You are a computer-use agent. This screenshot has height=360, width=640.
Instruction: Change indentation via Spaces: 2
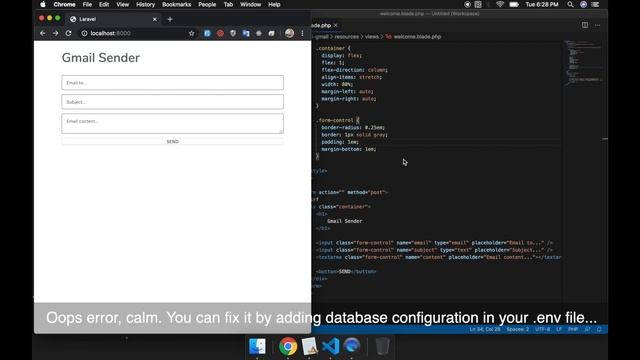518,329
